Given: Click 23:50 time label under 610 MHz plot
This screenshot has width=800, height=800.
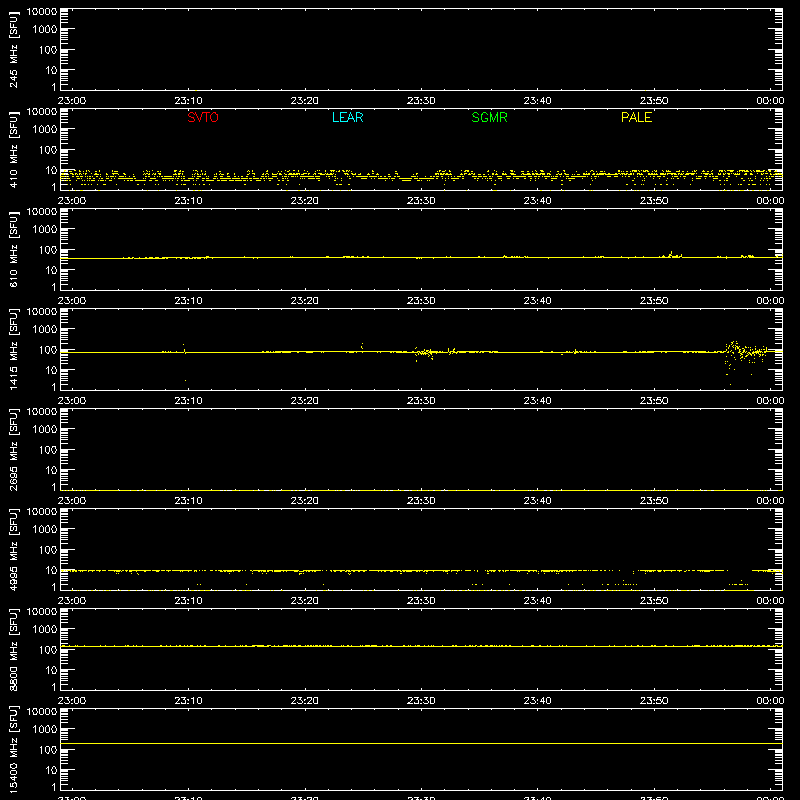Looking at the screenshot, I should coord(654,301).
